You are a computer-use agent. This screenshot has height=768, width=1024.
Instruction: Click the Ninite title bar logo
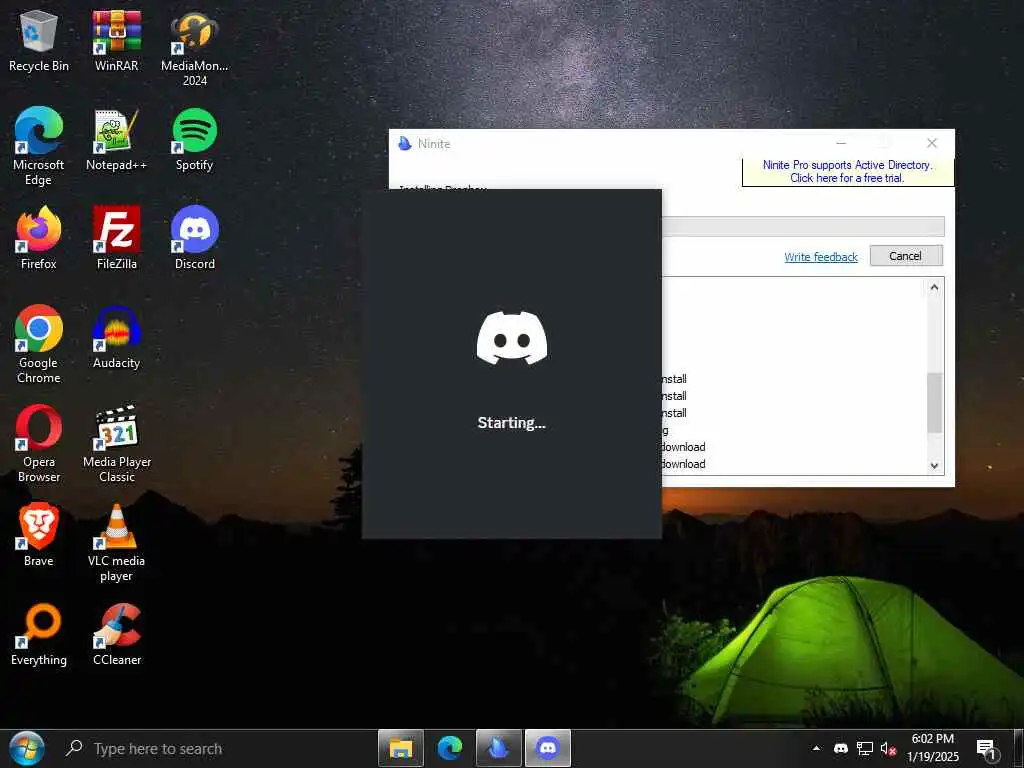point(405,143)
